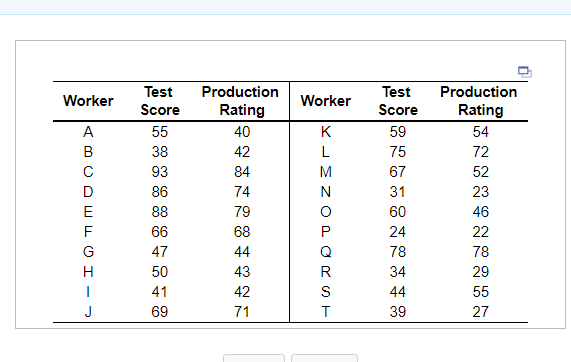Screen dimensions: 571x362
Task: Select worker M production rating 52
Action: point(481,172)
